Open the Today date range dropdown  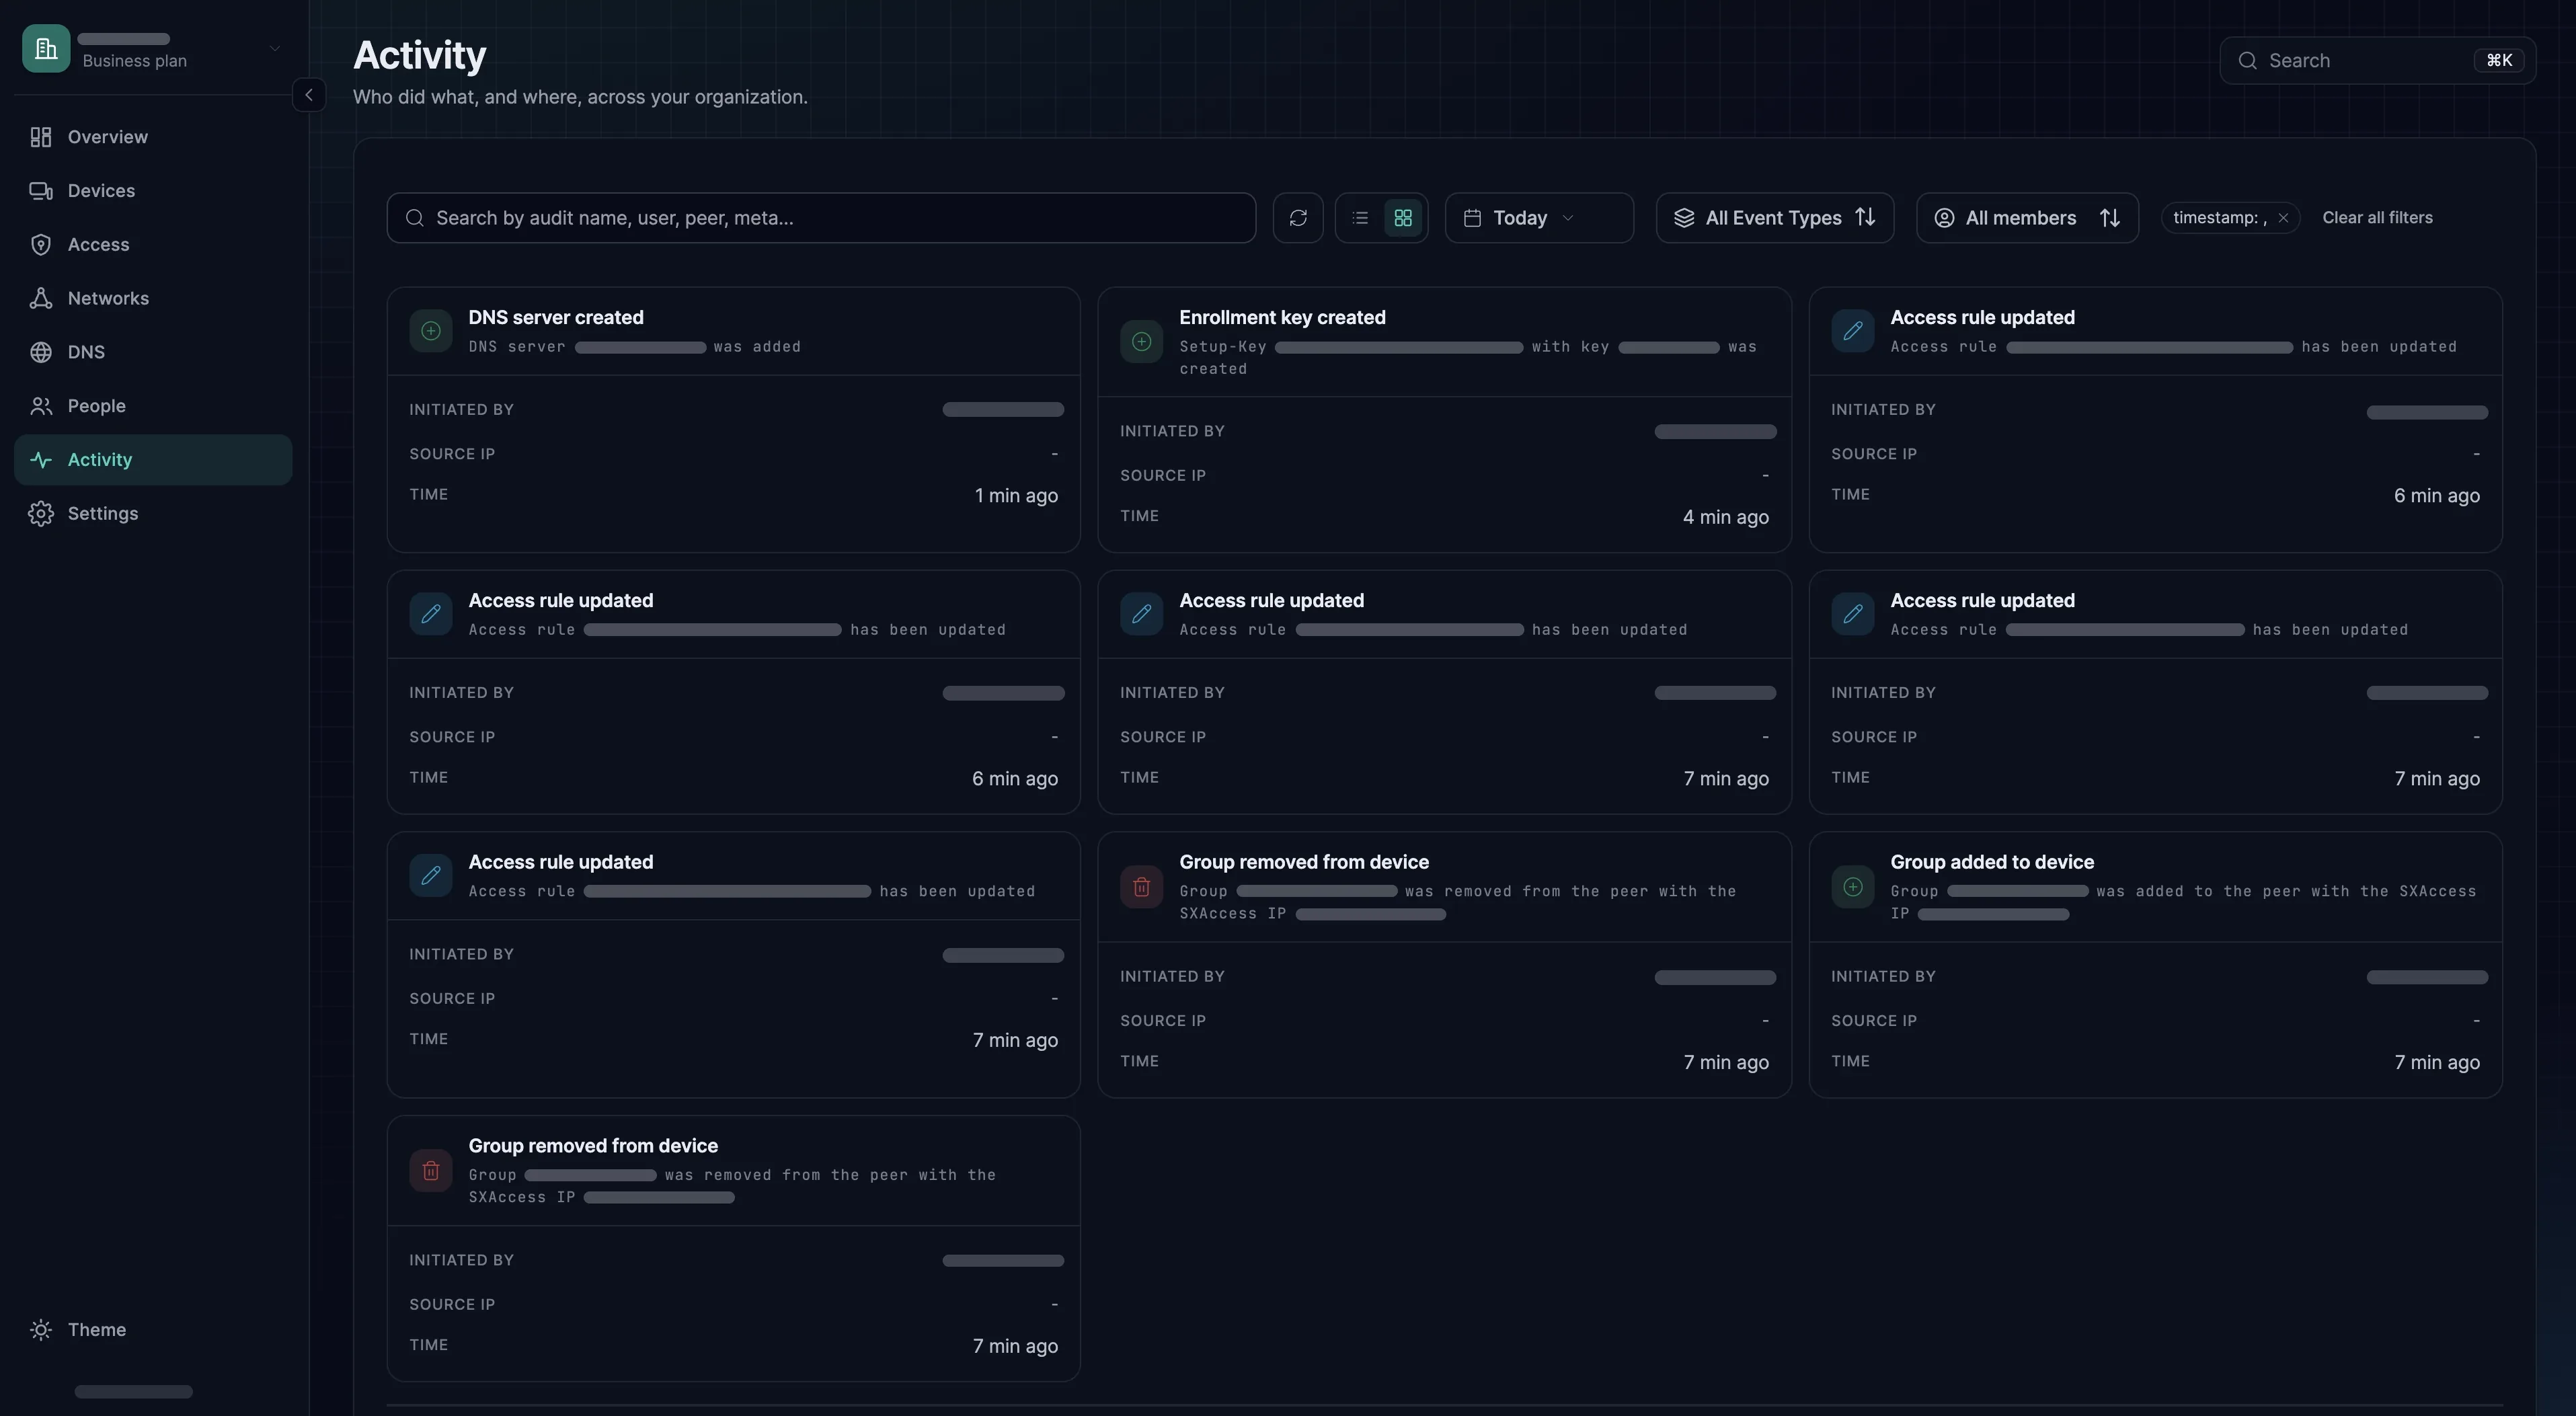[x=1539, y=218]
